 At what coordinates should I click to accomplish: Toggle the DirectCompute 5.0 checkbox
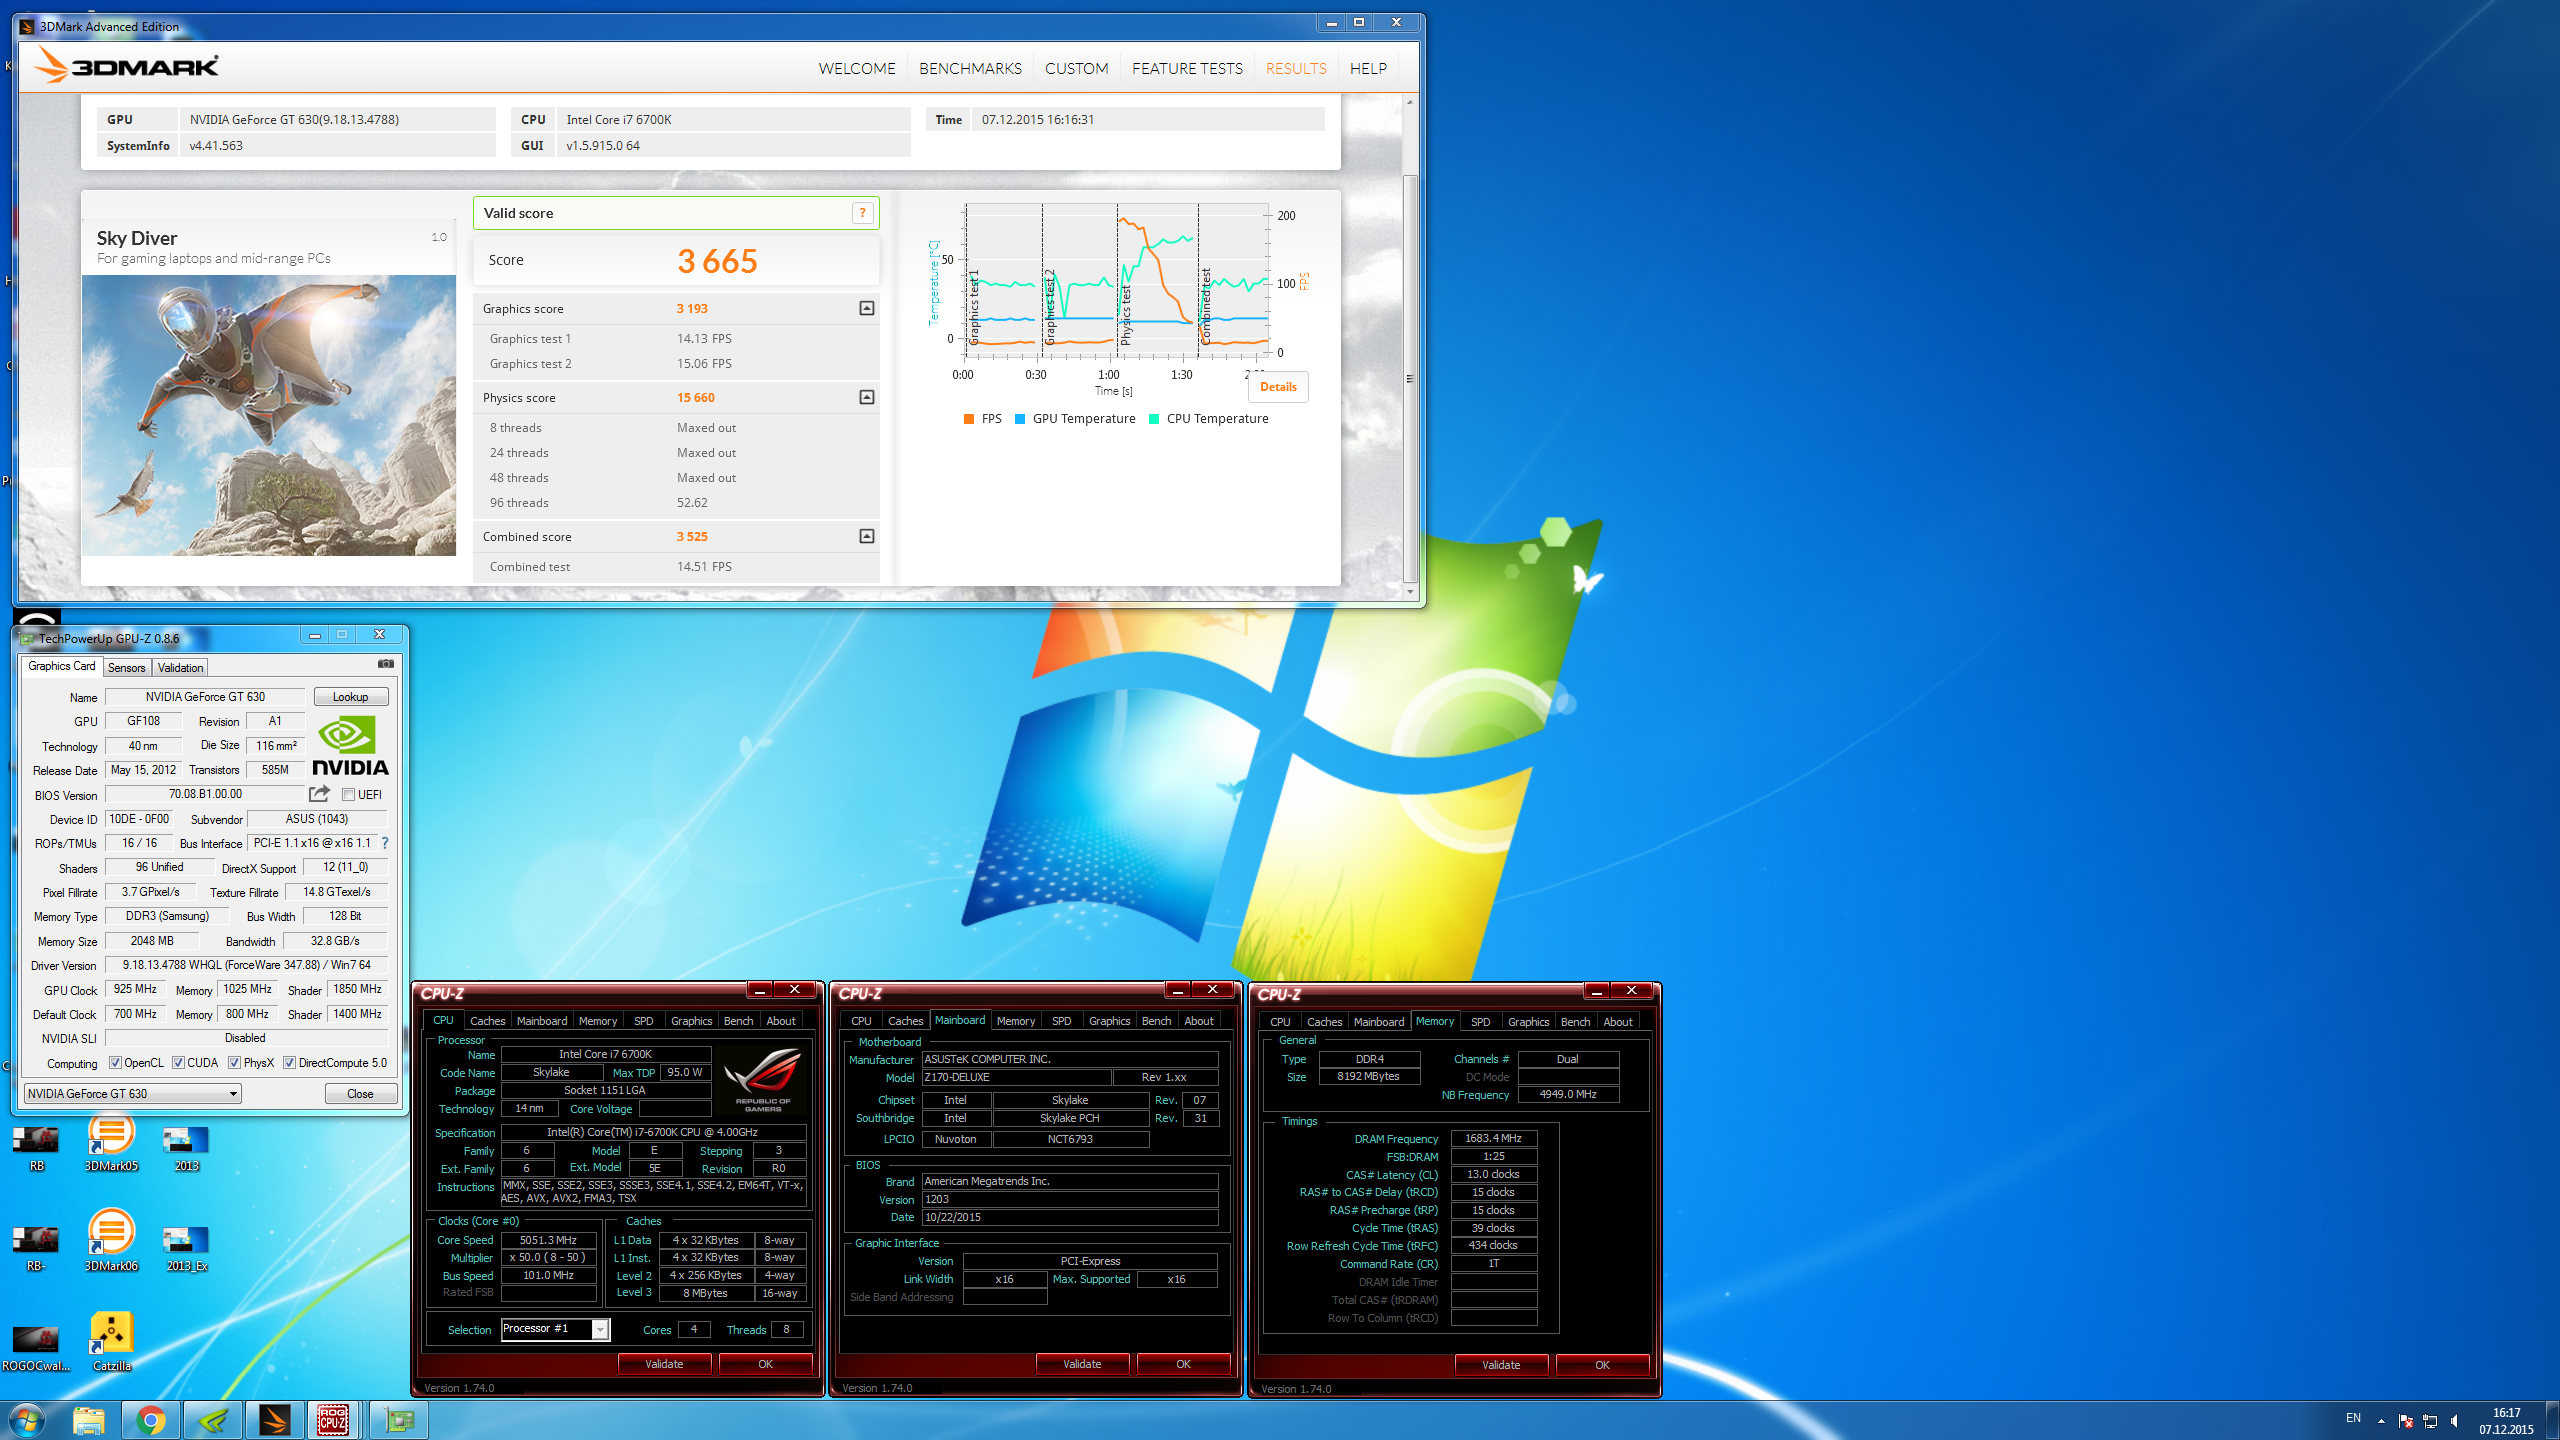pyautogui.click(x=290, y=1063)
